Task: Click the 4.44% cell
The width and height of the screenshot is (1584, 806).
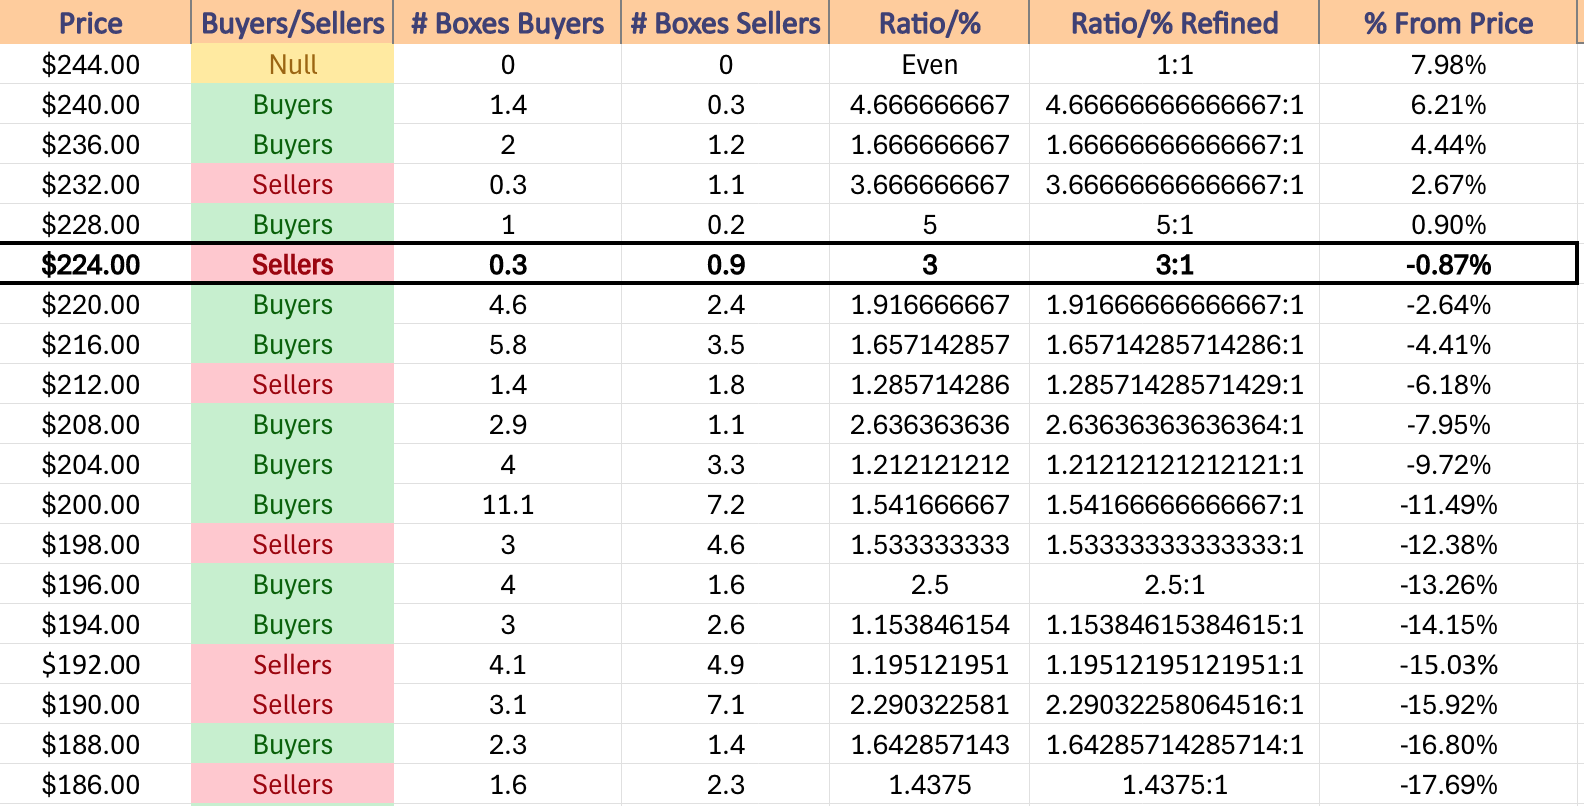Action: (x=1448, y=145)
